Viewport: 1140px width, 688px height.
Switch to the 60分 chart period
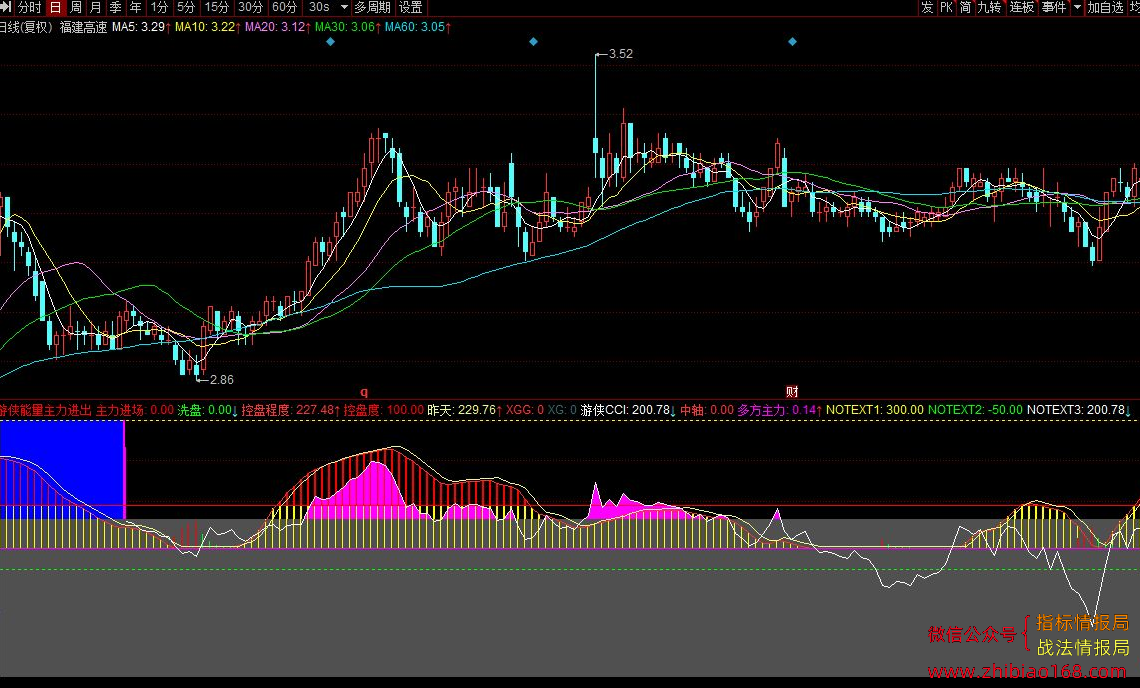(x=284, y=7)
